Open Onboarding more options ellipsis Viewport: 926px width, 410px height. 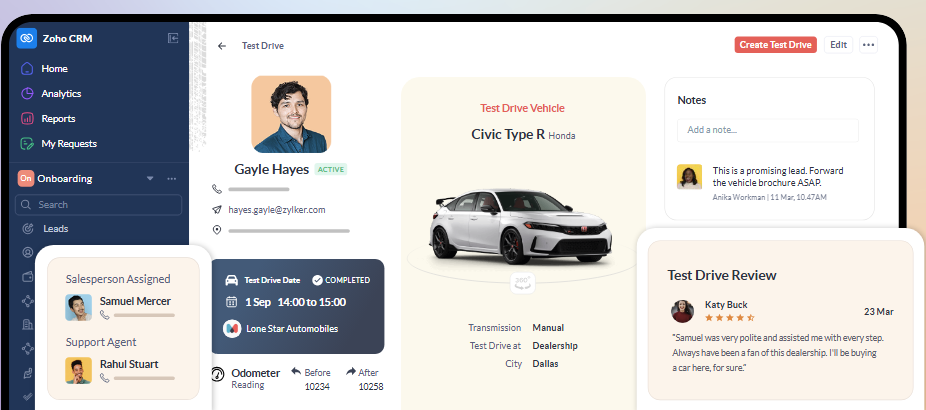[172, 178]
